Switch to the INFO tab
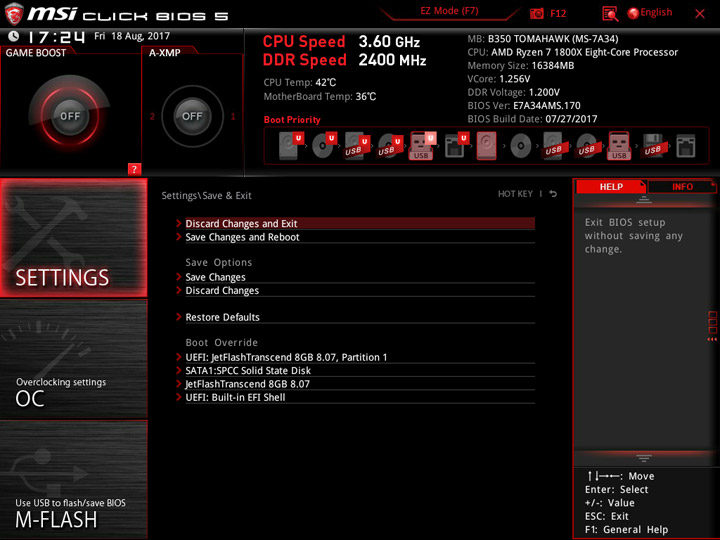This screenshot has width=720, height=540. click(682, 187)
